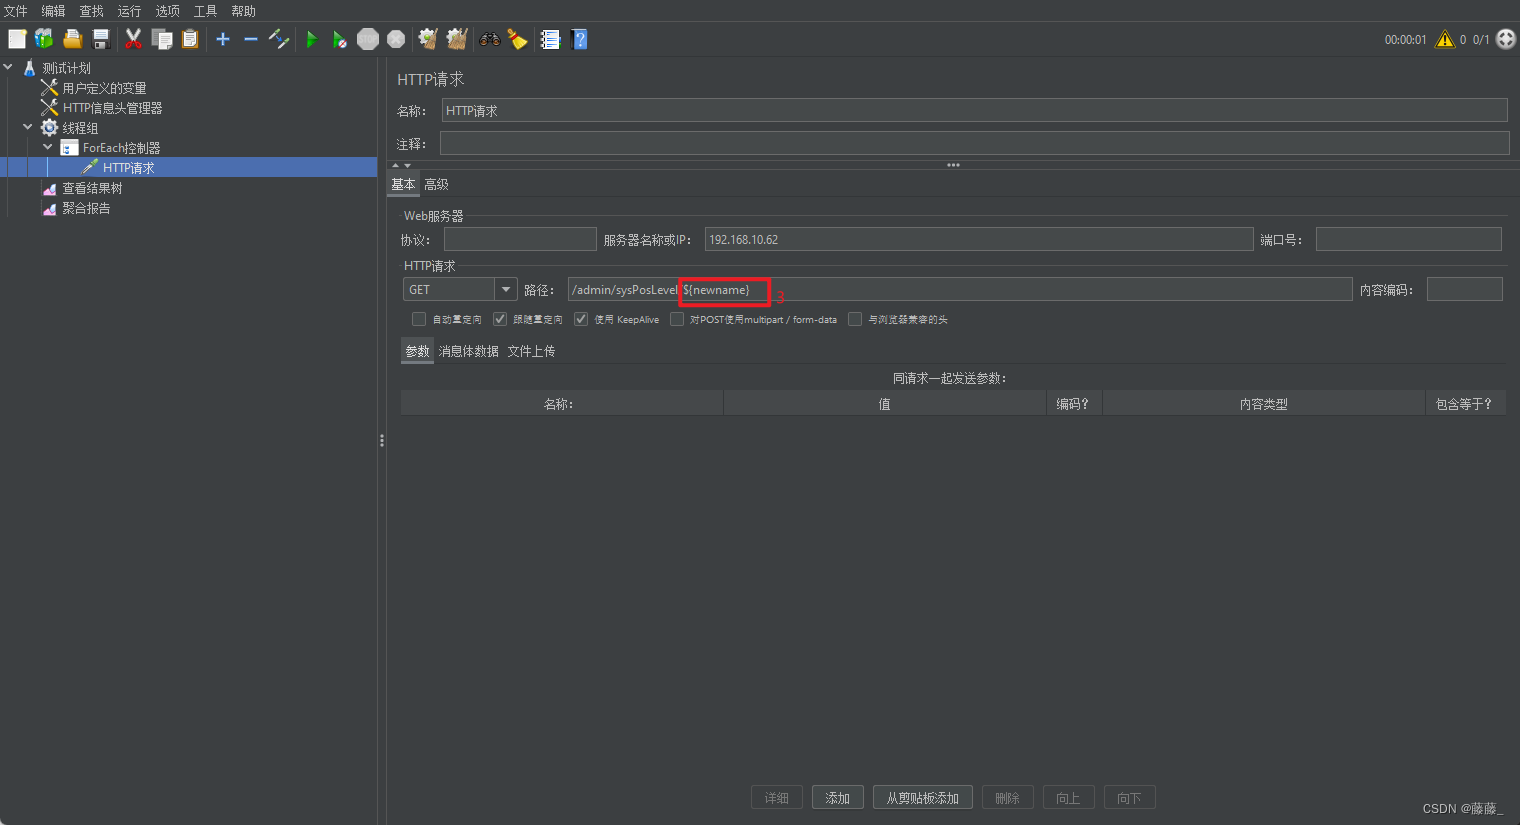Select 查看结果树 in the tree
The width and height of the screenshot is (1520, 825).
coord(92,188)
